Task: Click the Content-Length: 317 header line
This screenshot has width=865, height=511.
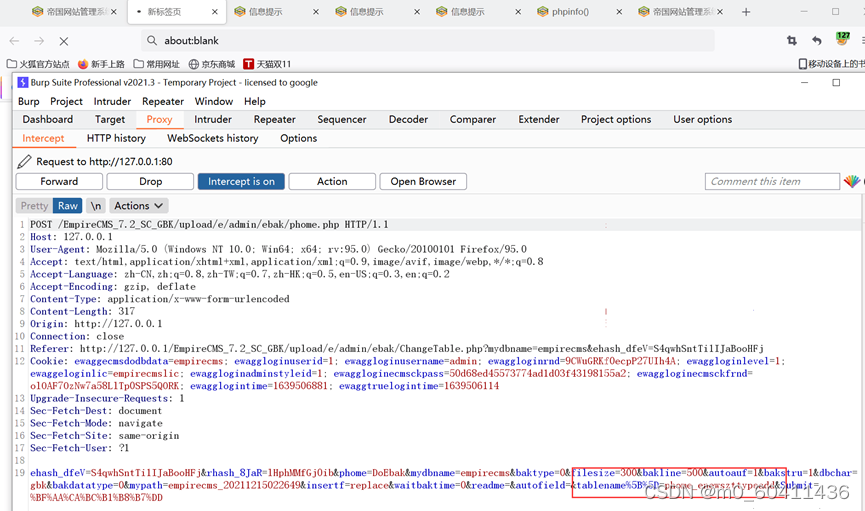Action: [82, 311]
